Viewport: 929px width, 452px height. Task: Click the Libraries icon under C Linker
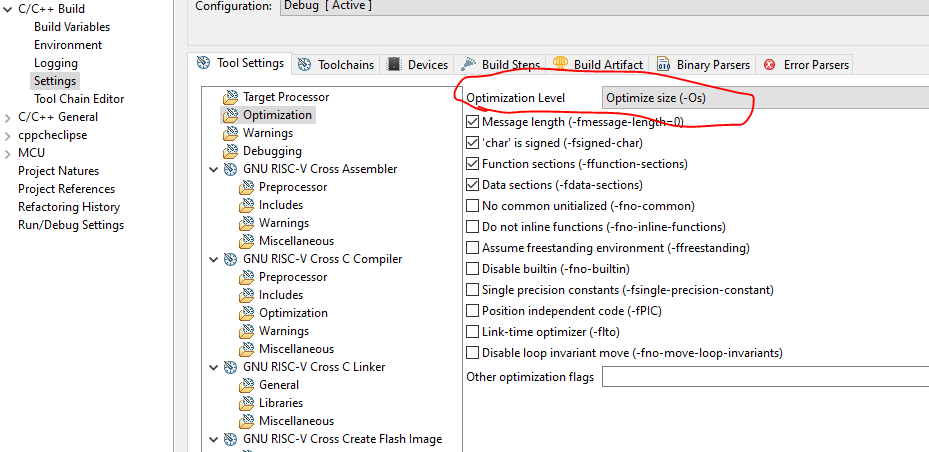tap(246, 403)
